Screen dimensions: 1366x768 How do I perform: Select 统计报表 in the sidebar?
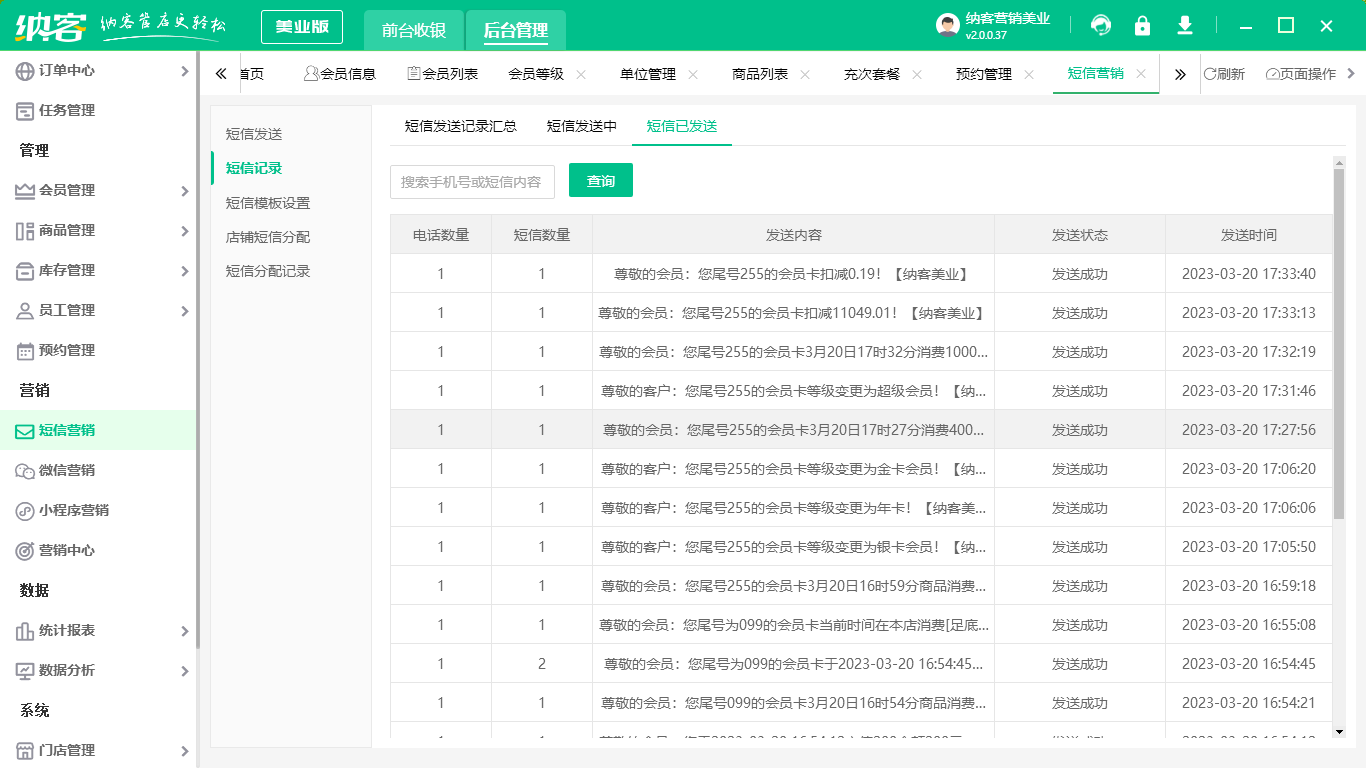coord(70,631)
